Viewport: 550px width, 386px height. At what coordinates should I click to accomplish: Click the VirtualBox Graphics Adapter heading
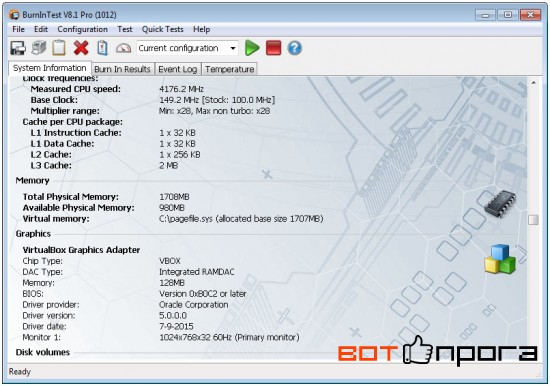[81, 250]
